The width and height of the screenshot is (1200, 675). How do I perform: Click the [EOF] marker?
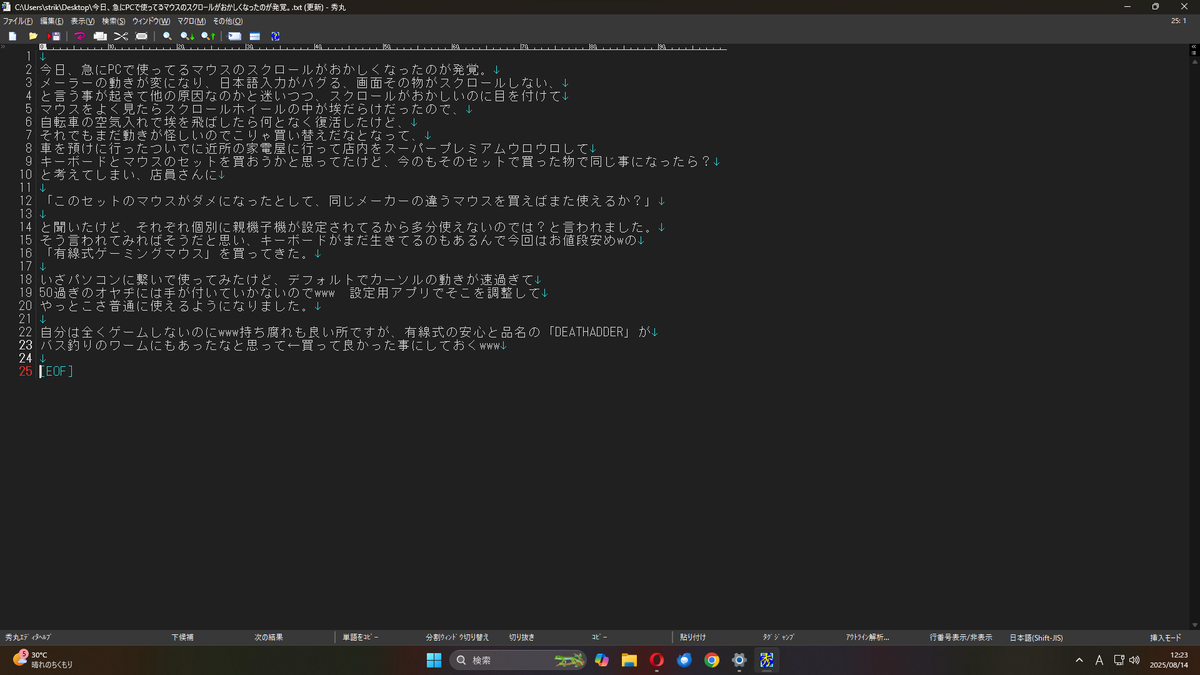coord(56,371)
